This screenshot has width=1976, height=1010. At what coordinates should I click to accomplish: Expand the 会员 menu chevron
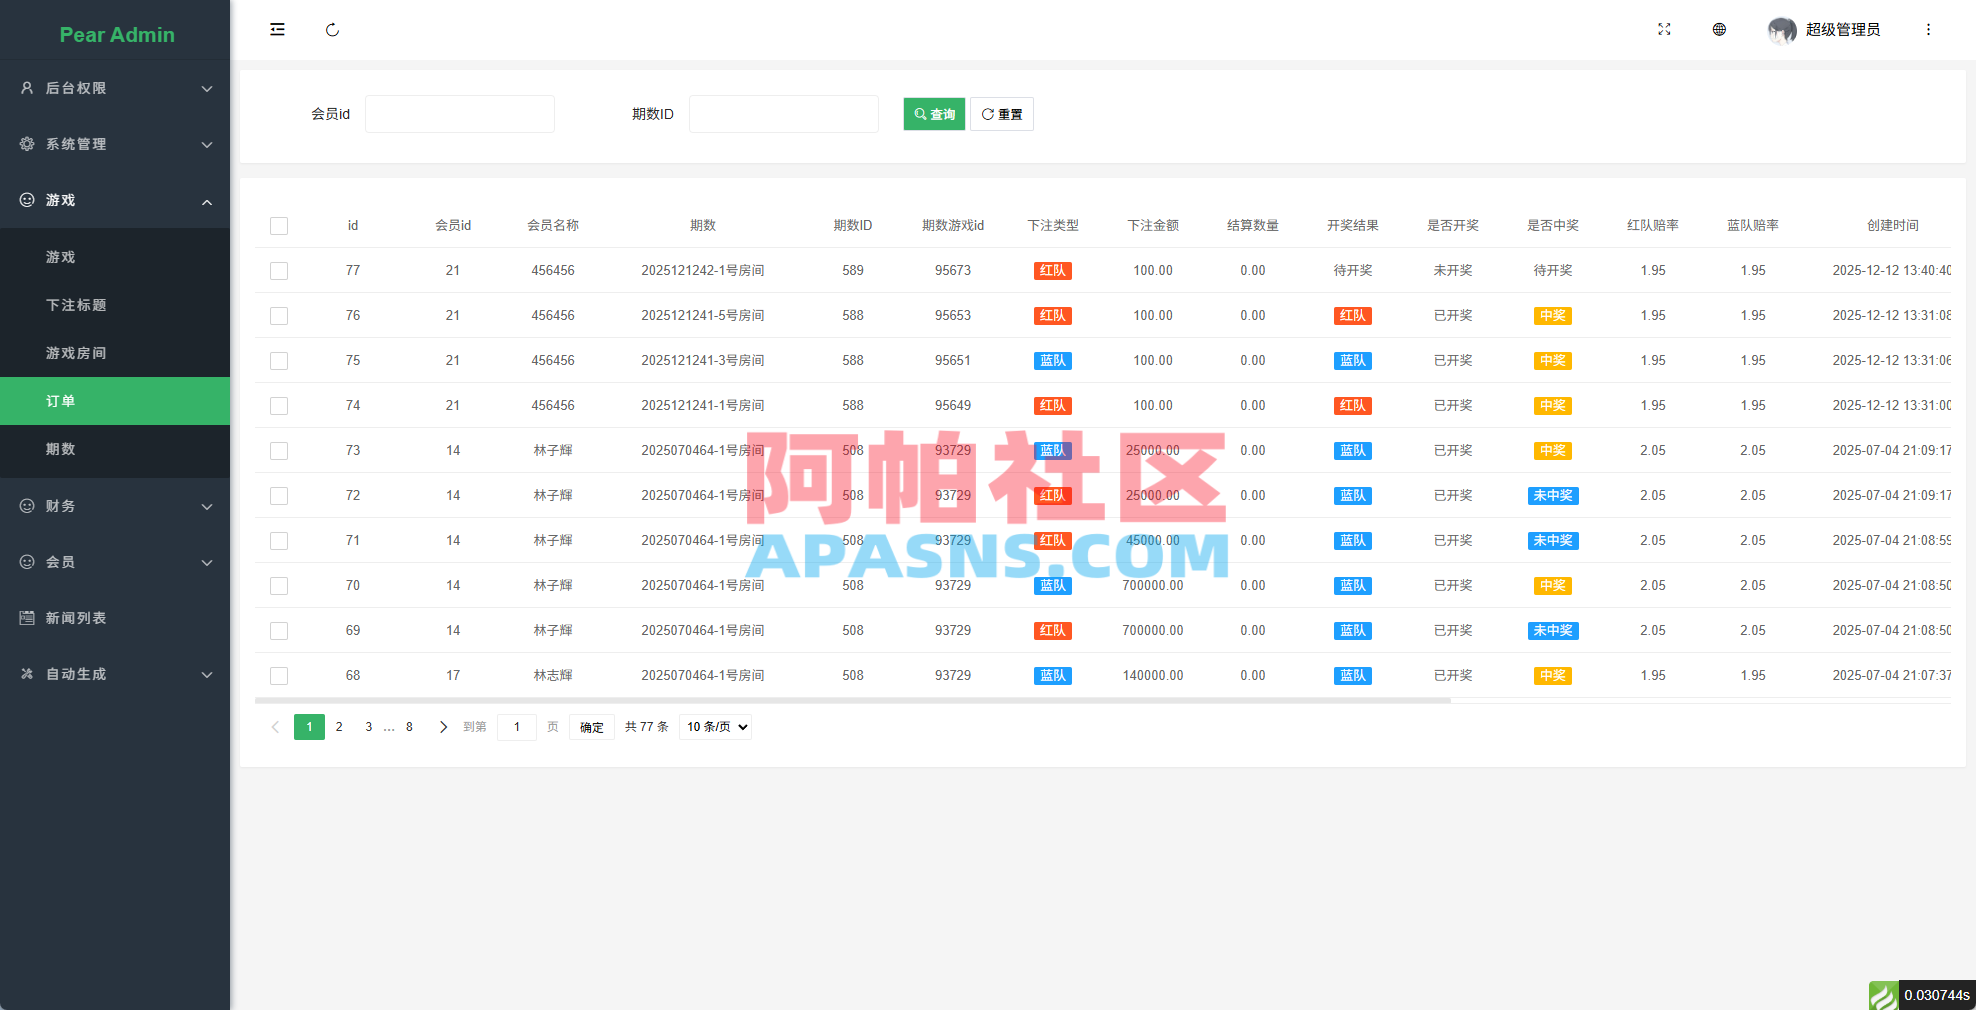[207, 563]
